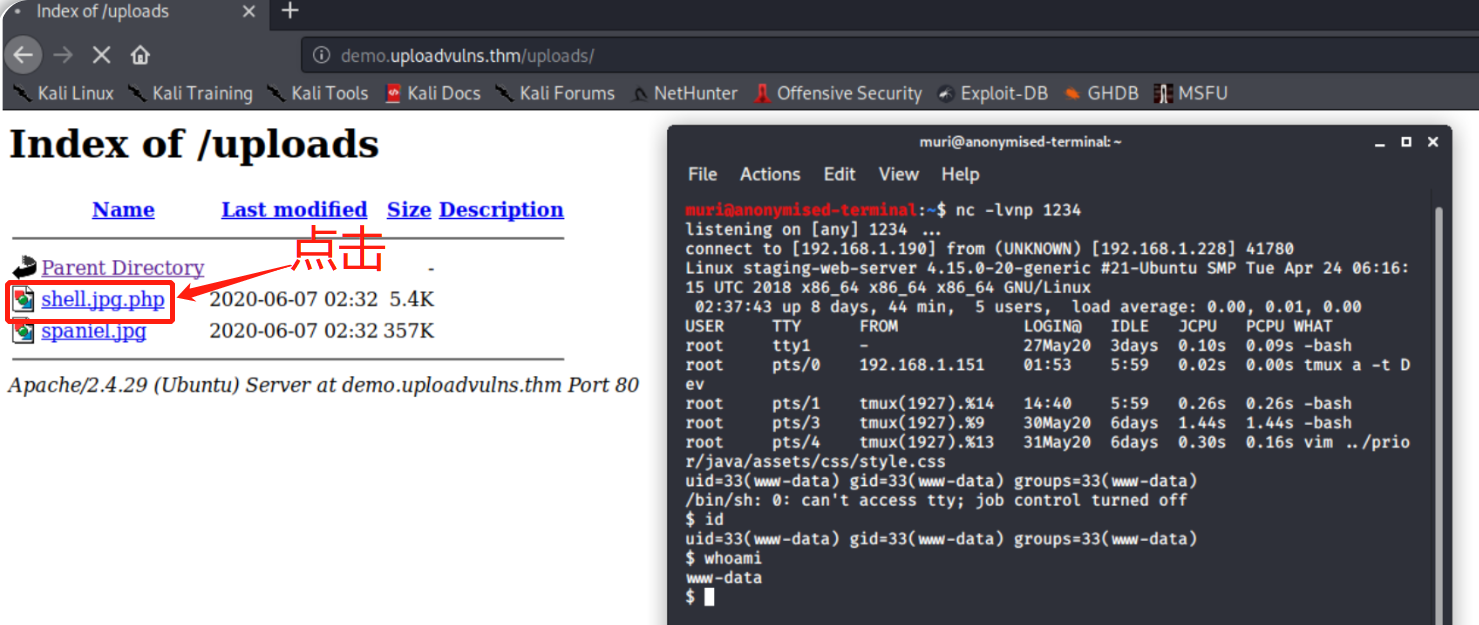This screenshot has width=1479, height=625.
Task: Click Apache server footer text
Action: [x=323, y=385]
